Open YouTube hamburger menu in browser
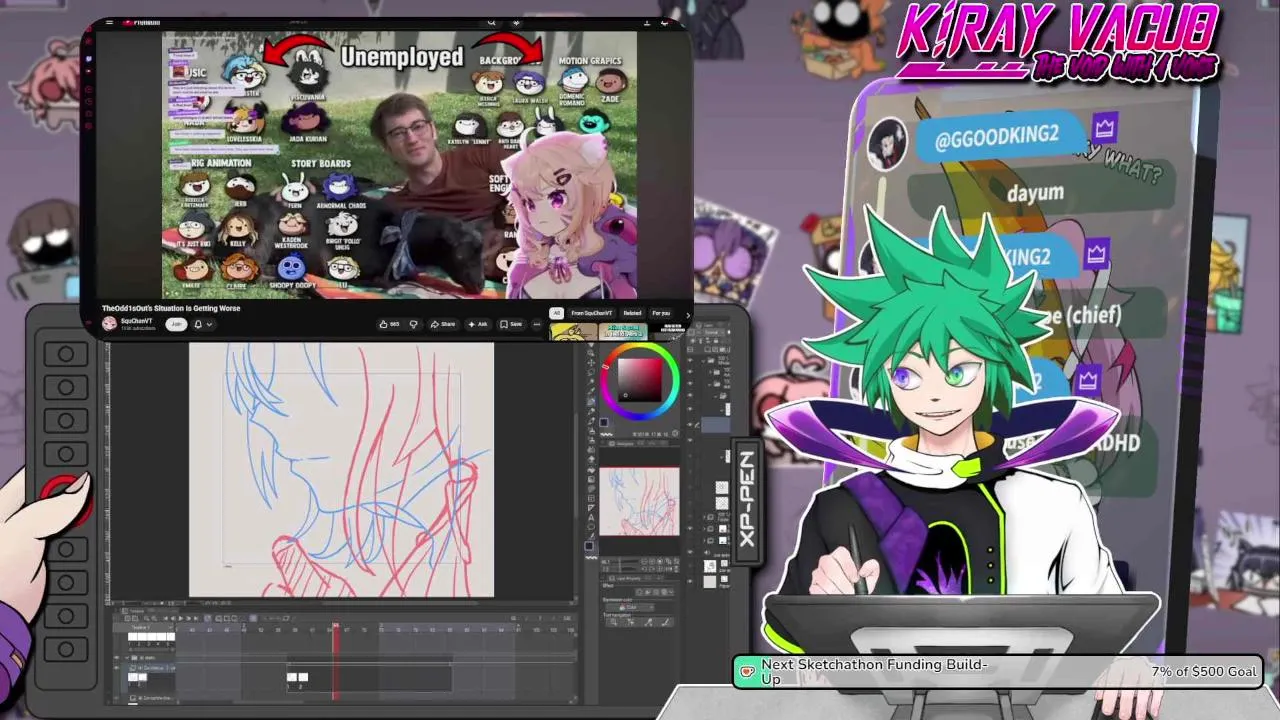 tap(108, 22)
